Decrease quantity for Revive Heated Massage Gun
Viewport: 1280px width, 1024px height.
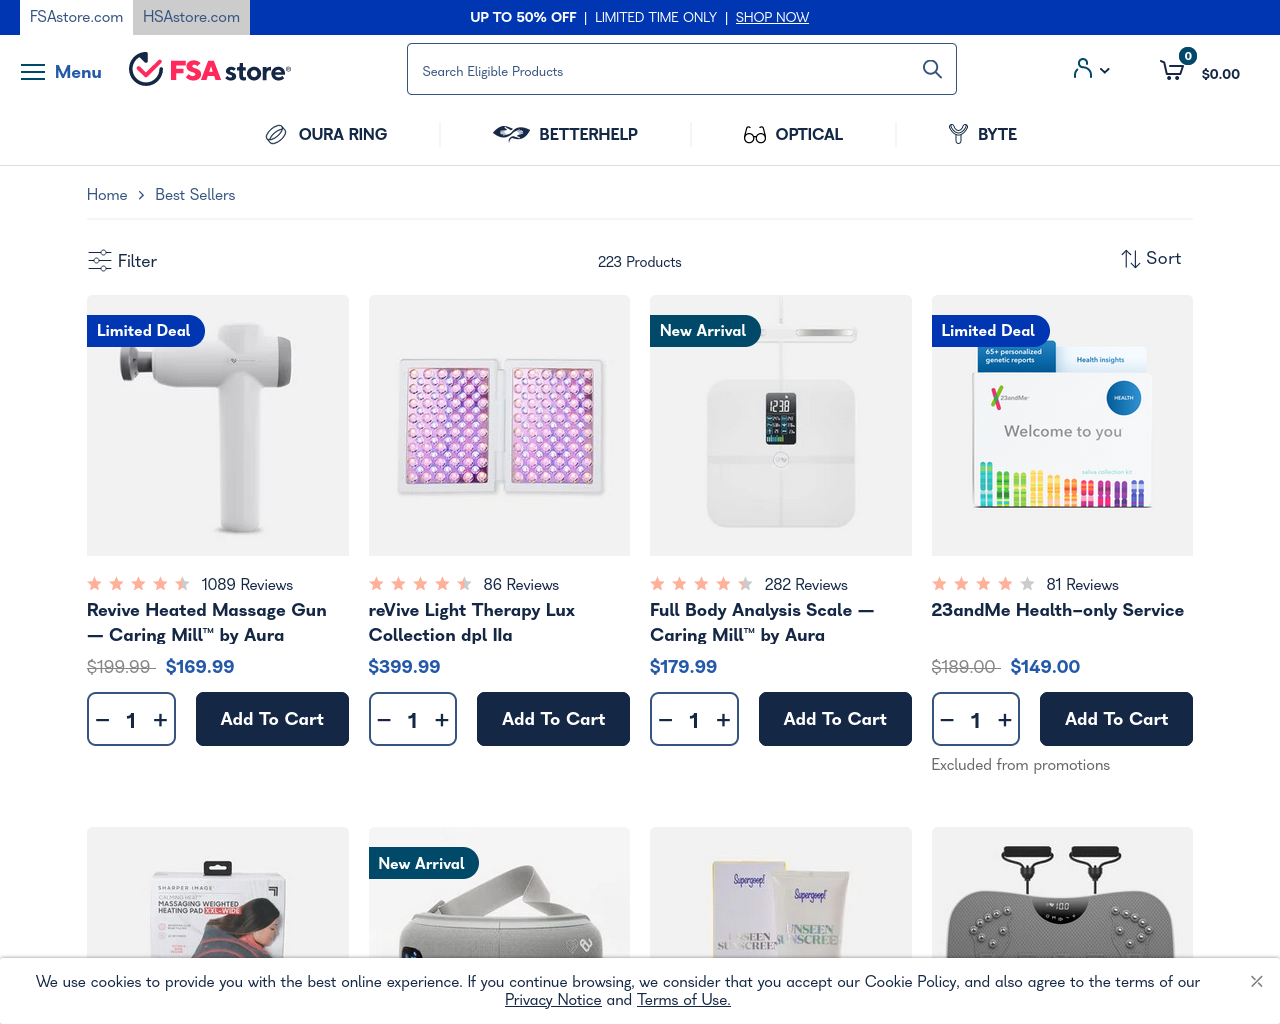point(102,720)
